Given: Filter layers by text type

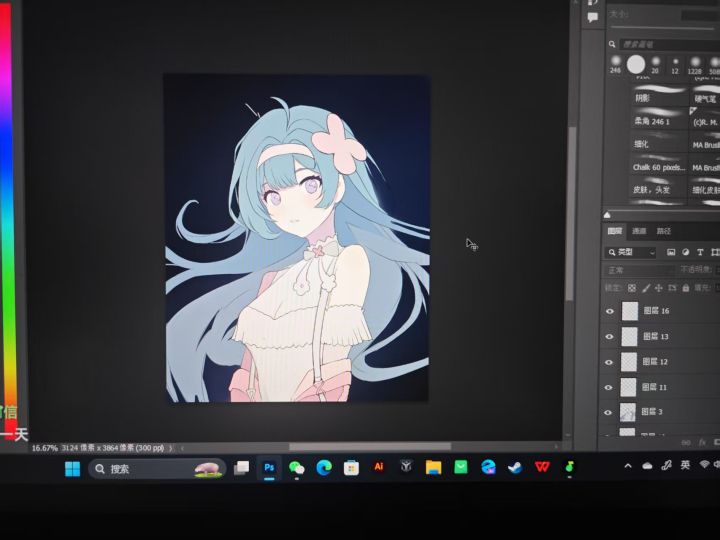Looking at the screenshot, I should pyautogui.click(x=700, y=252).
